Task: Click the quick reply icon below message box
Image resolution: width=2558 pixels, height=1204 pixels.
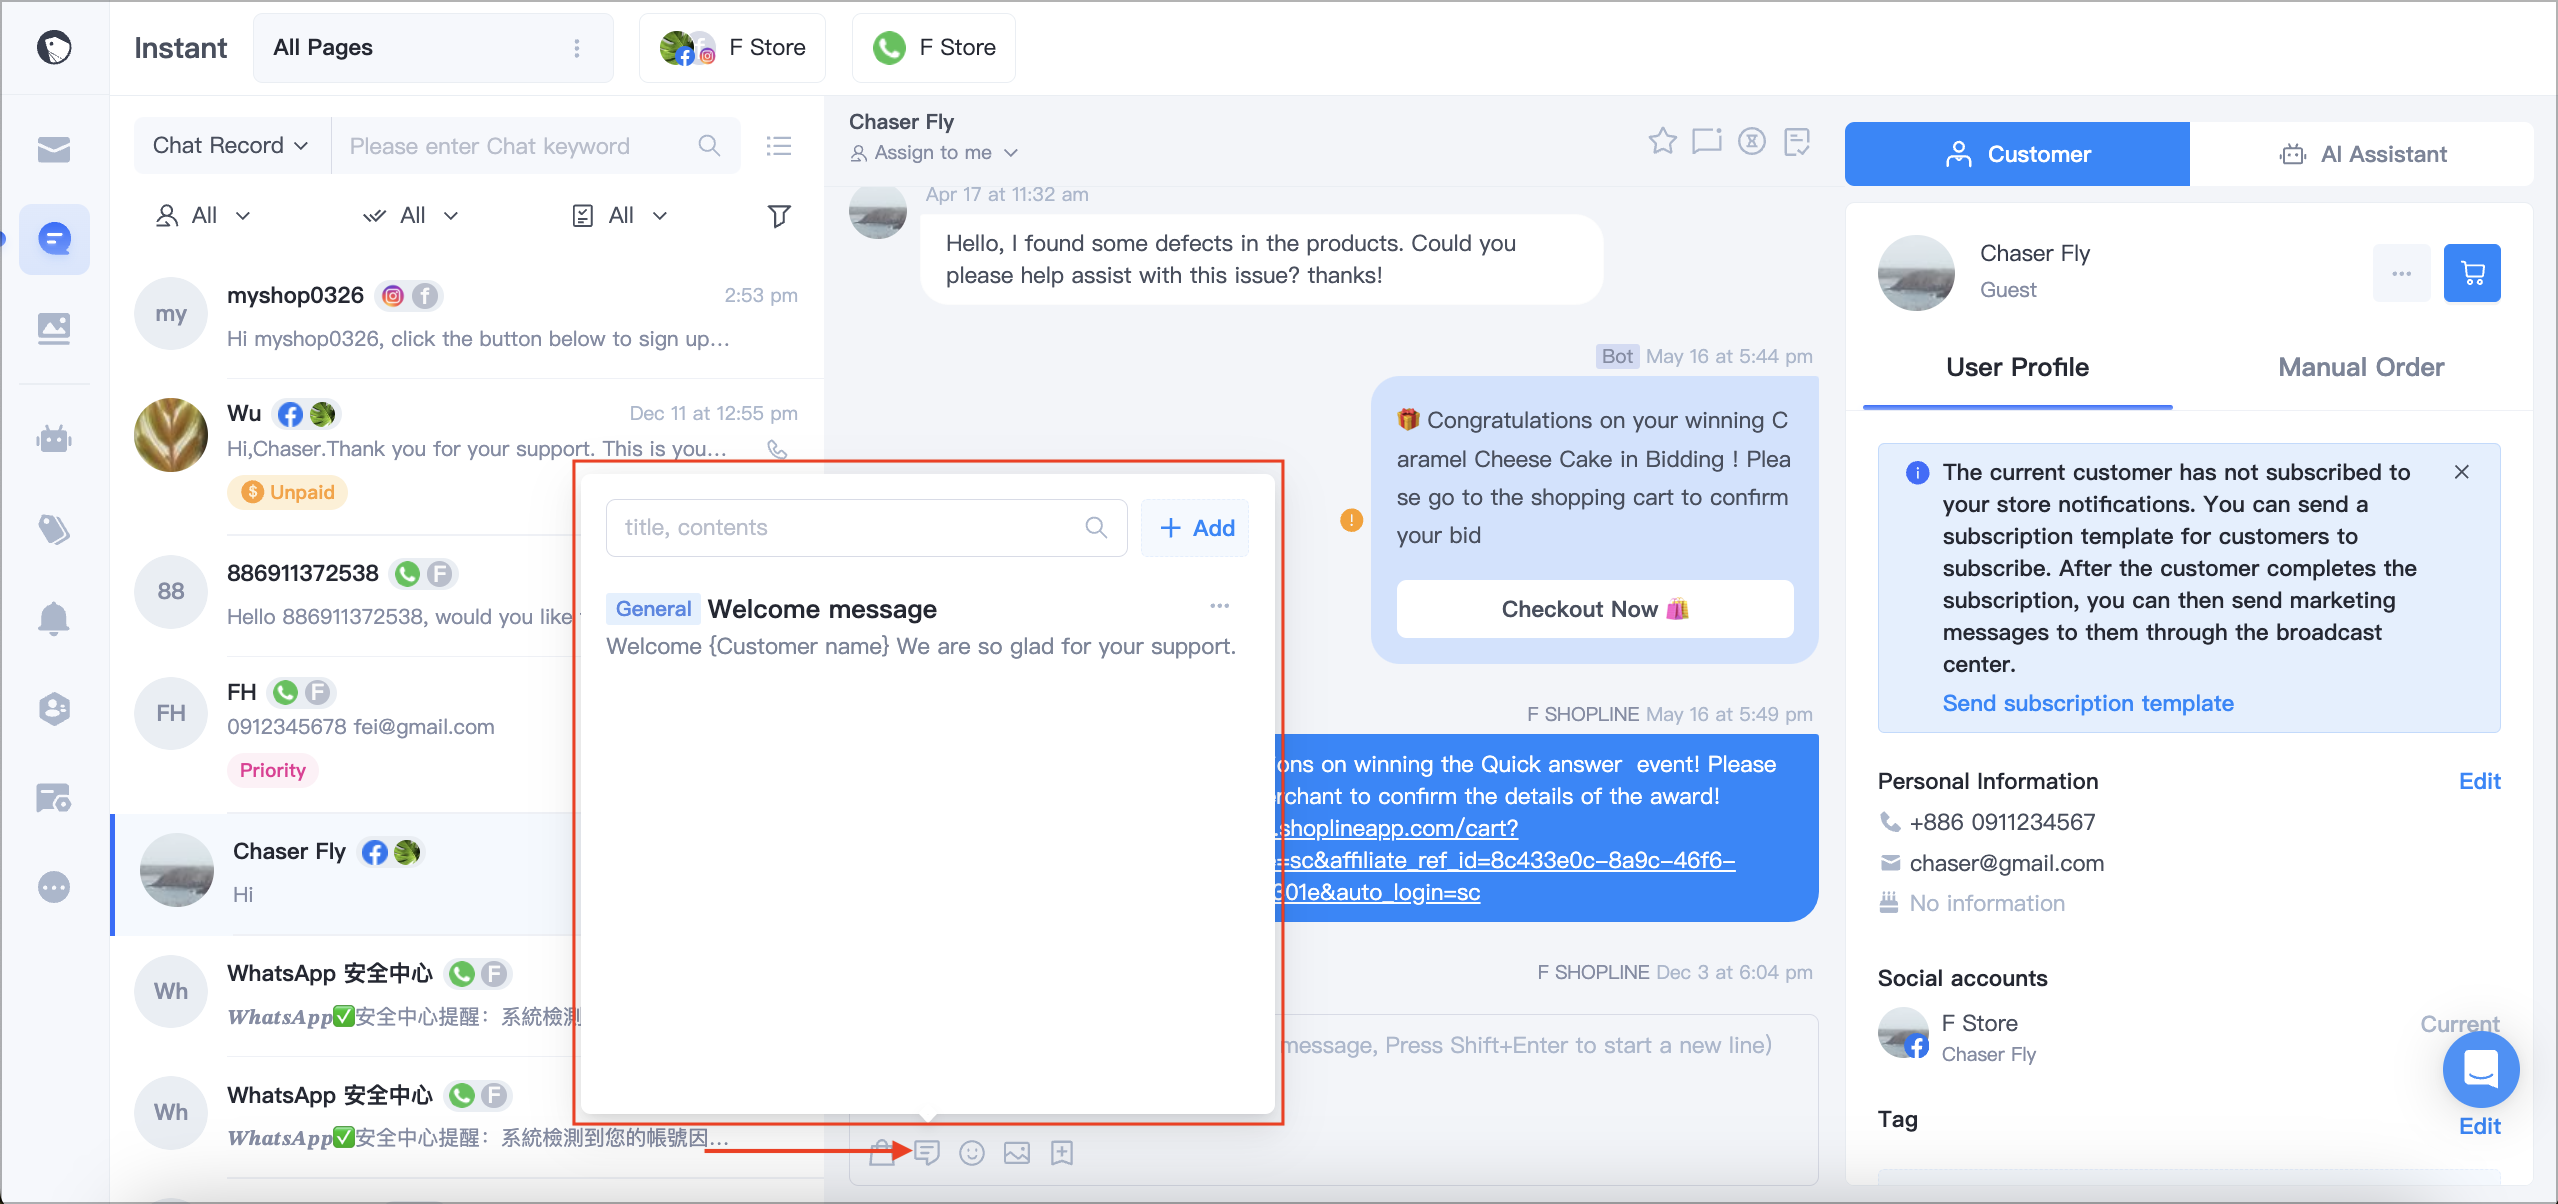Action: click(927, 1153)
